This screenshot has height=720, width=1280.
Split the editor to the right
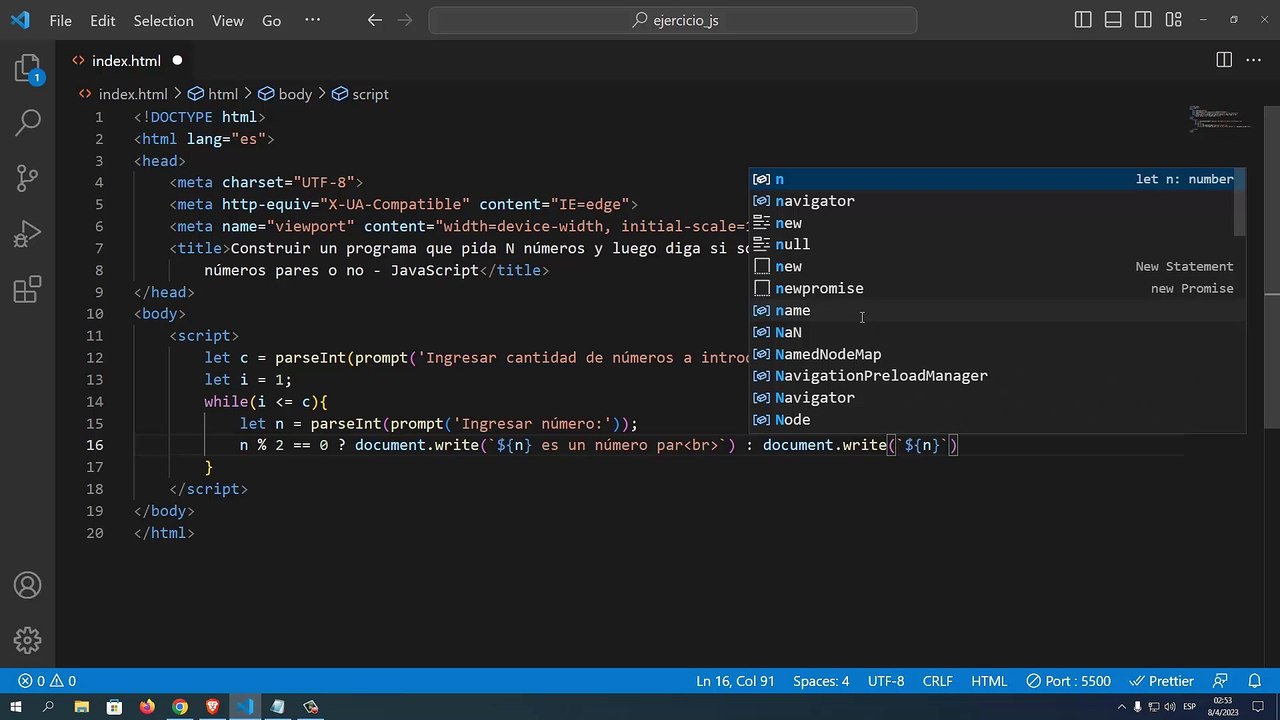pyautogui.click(x=1224, y=60)
